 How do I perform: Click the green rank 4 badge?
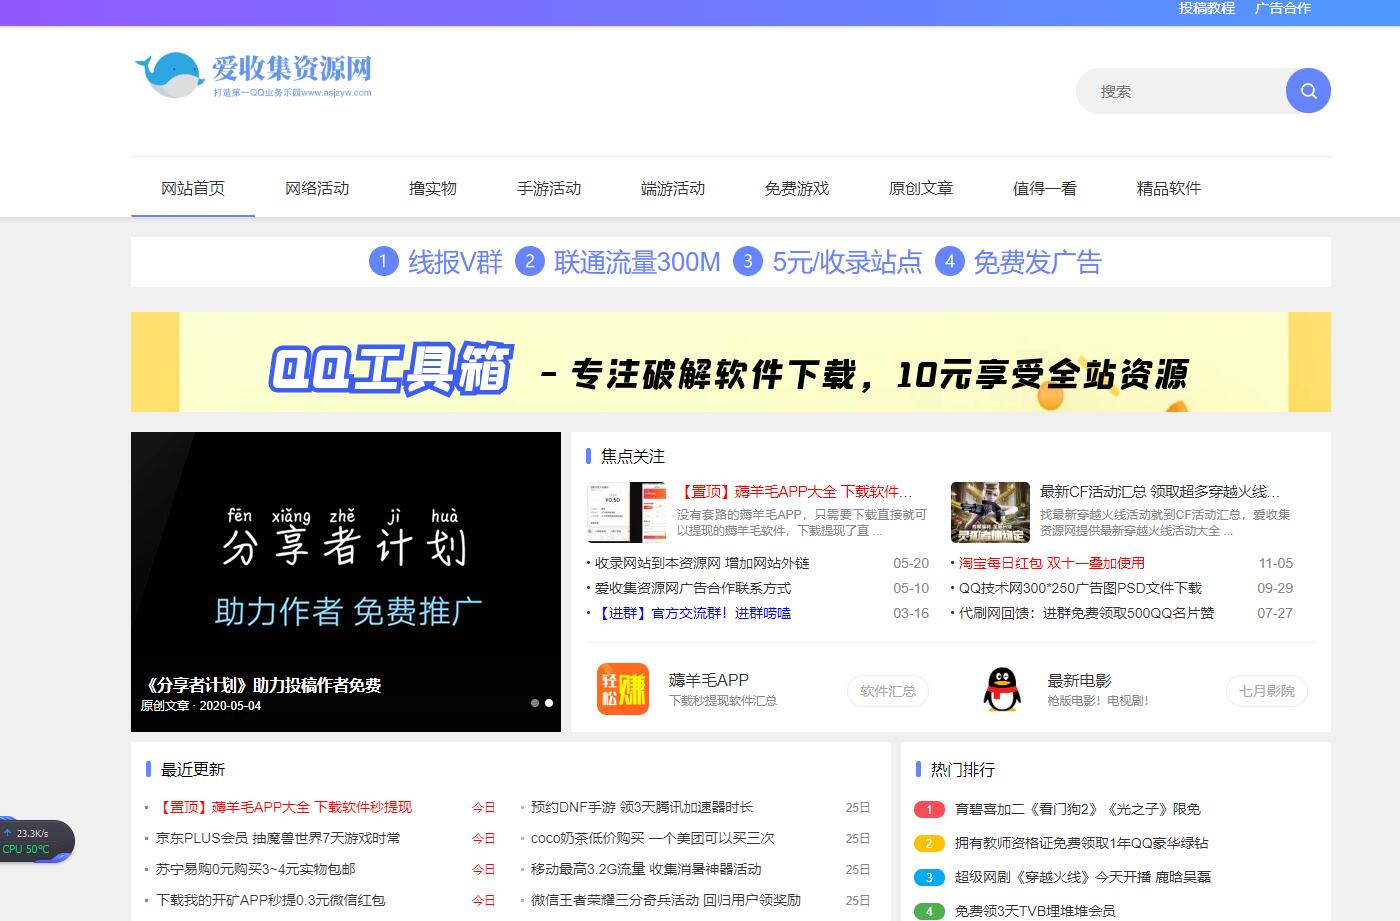coord(929,911)
